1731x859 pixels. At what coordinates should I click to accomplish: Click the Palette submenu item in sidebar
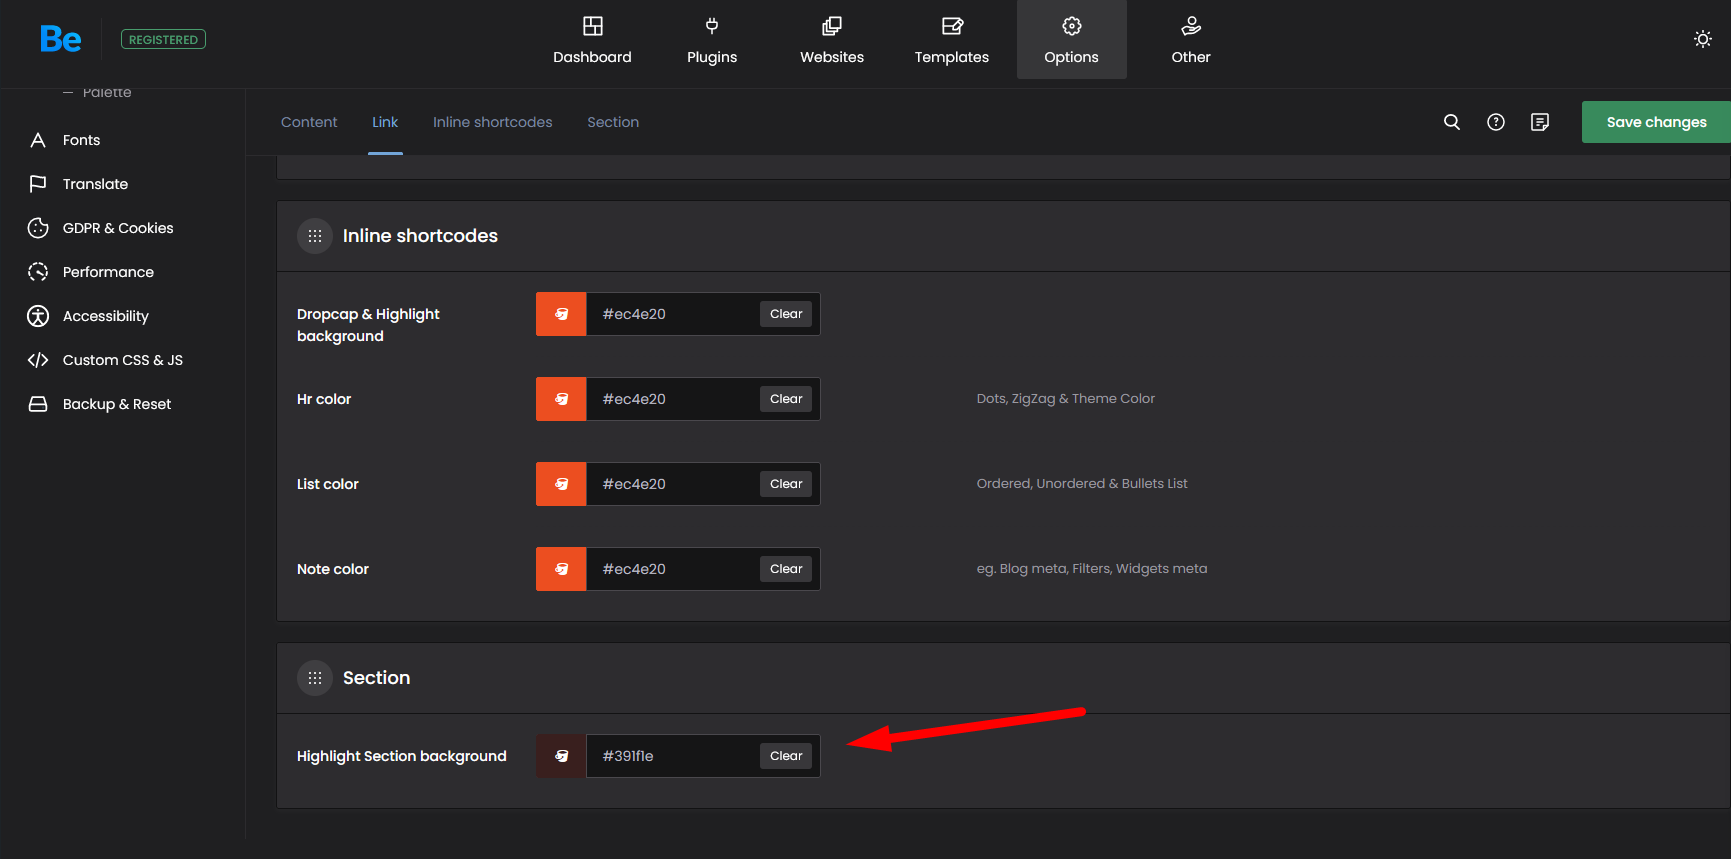tap(107, 92)
